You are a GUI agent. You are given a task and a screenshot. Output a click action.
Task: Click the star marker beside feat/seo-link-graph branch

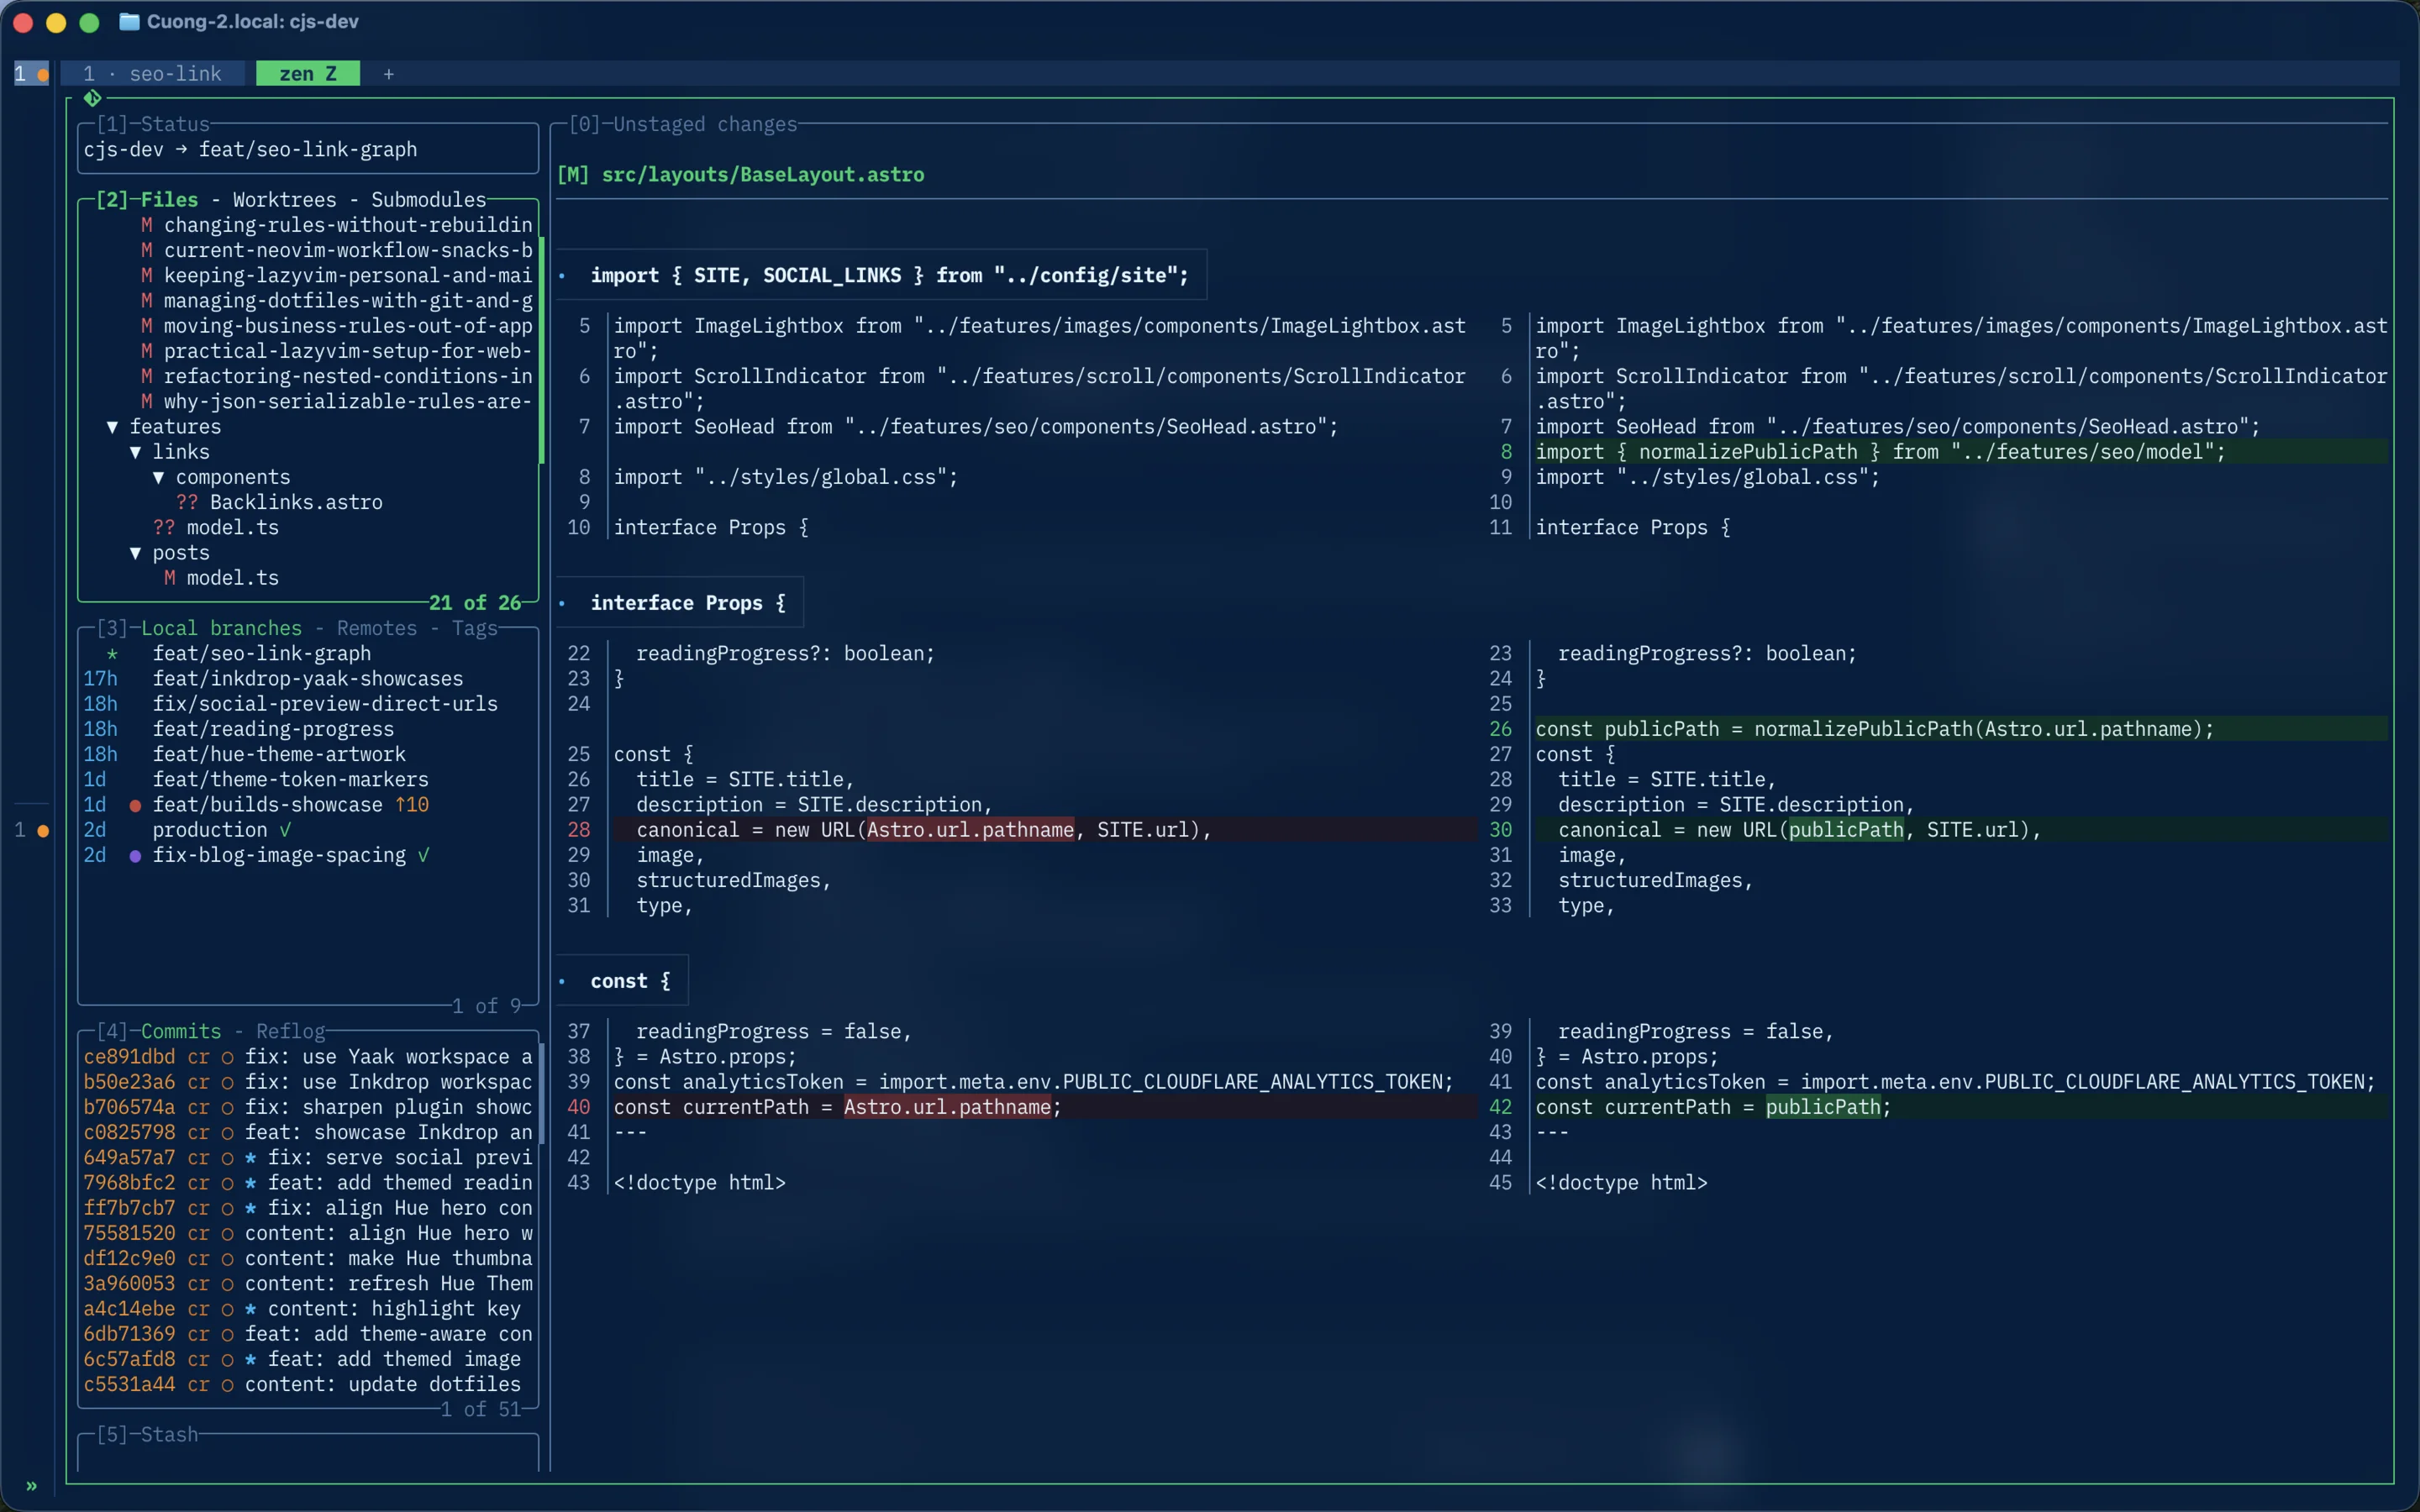[x=112, y=654]
